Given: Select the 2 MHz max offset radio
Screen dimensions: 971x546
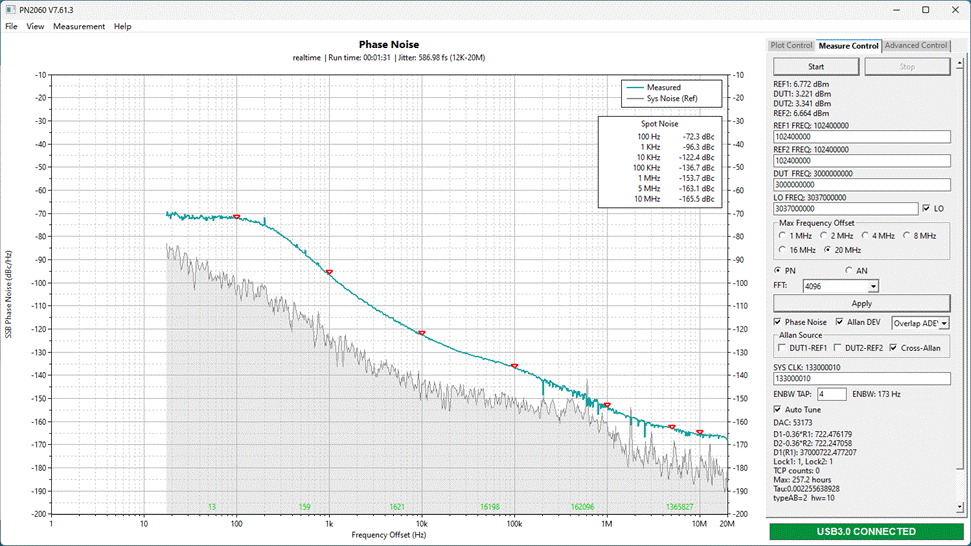Looking at the screenshot, I should tap(824, 236).
